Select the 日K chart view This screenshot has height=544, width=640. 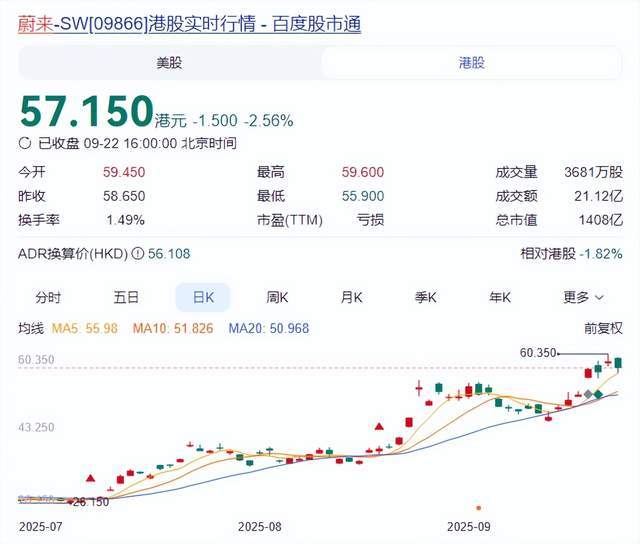click(x=203, y=297)
